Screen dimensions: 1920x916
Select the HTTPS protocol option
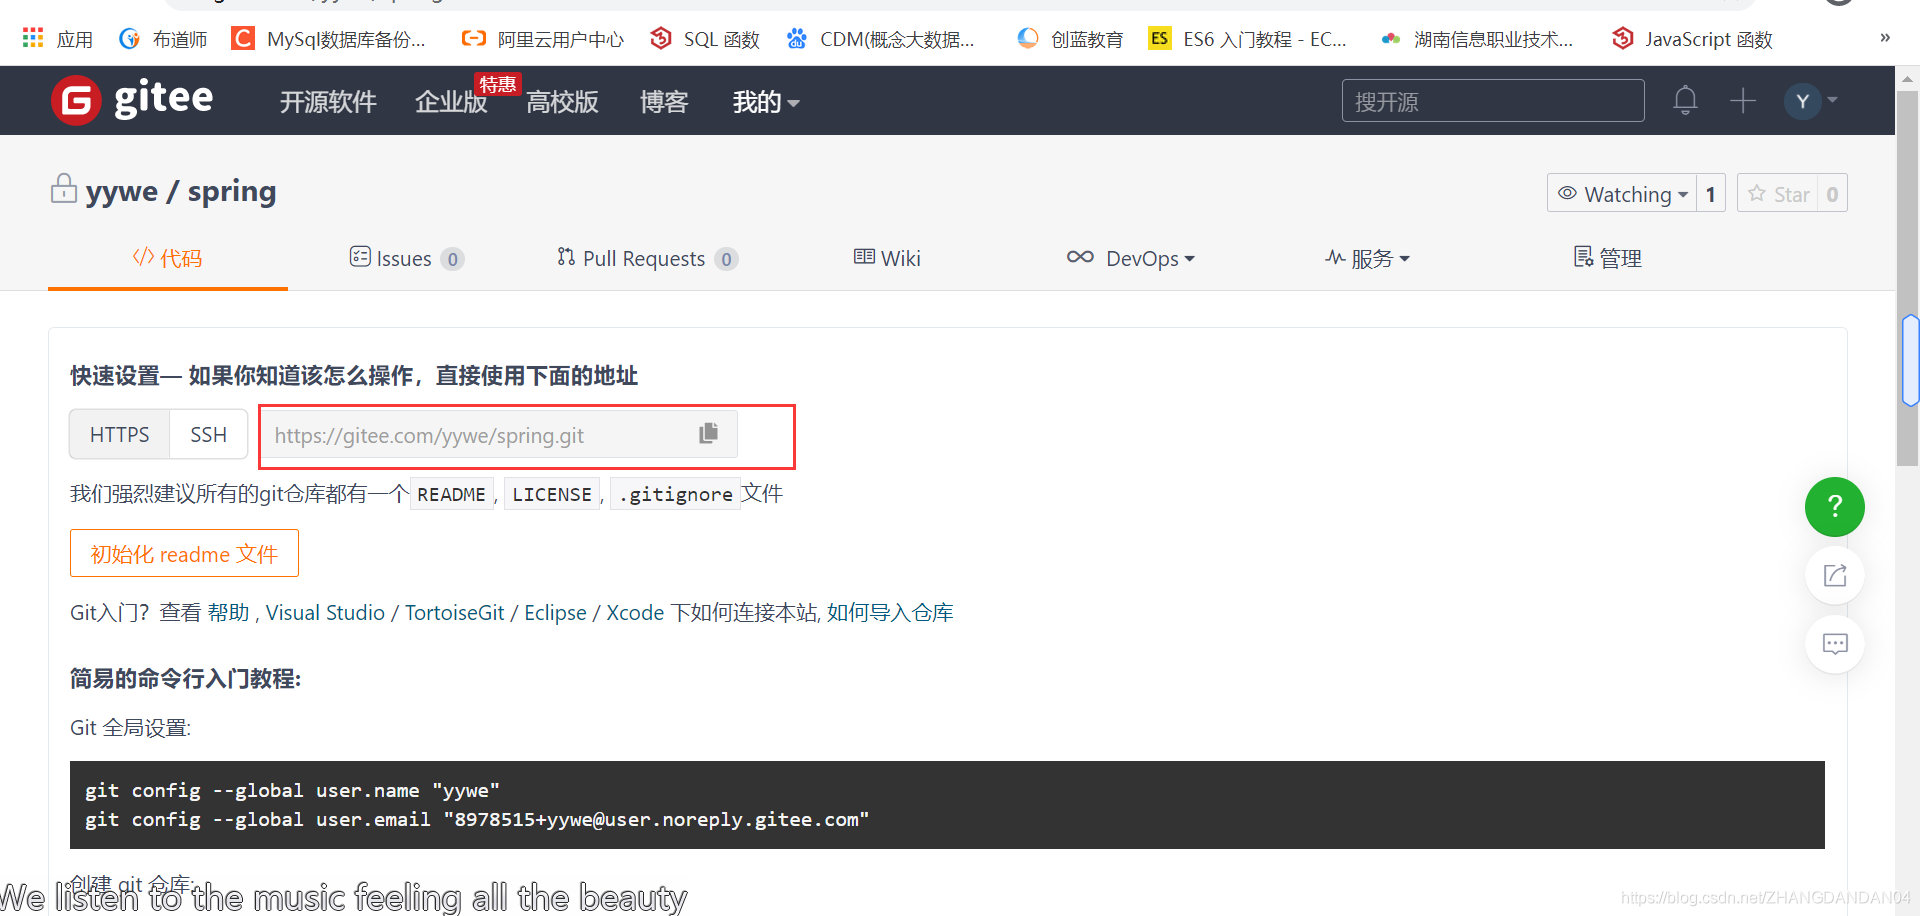pos(119,434)
